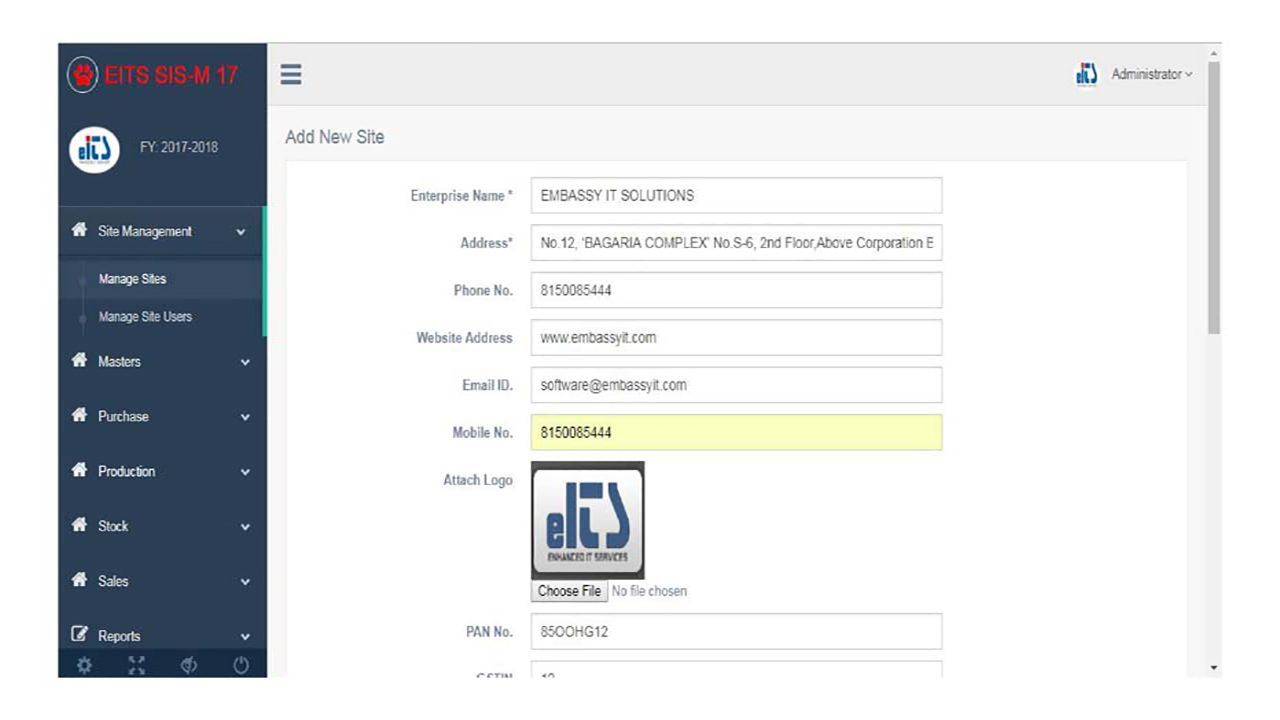Image resolution: width=1280 pixels, height=720 pixels.
Task: Click the Production home icon
Action: [x=79, y=471]
